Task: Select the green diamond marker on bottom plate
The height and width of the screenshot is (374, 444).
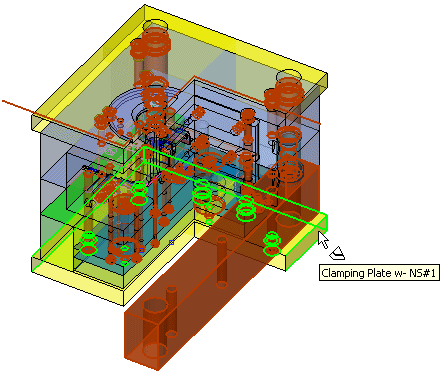Action: (124, 263)
